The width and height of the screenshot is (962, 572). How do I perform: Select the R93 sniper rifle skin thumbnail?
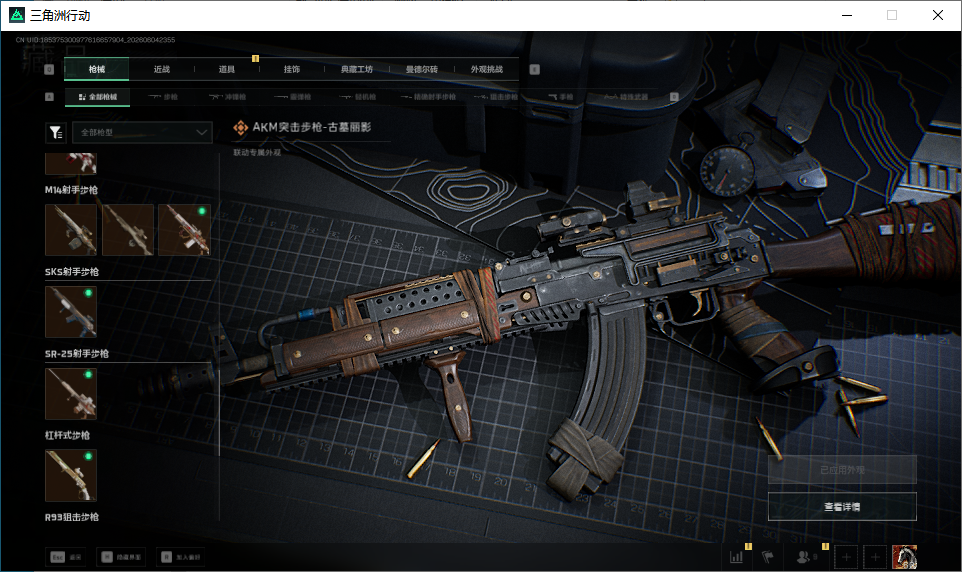[x=71, y=476]
